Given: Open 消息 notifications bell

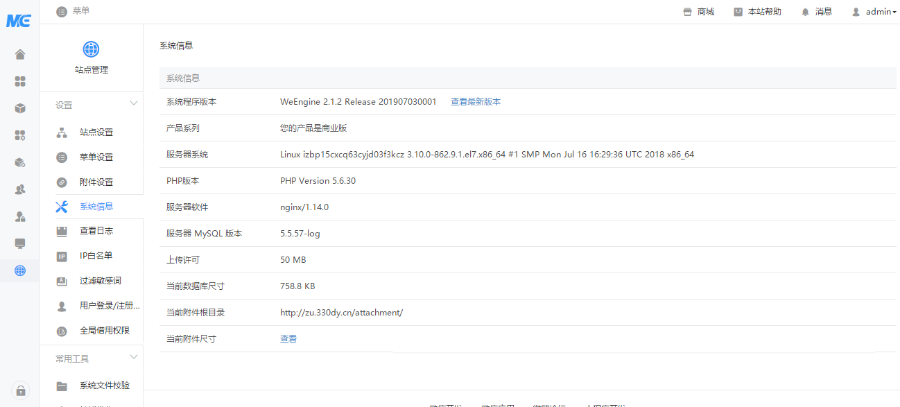Looking at the screenshot, I should 816,12.
